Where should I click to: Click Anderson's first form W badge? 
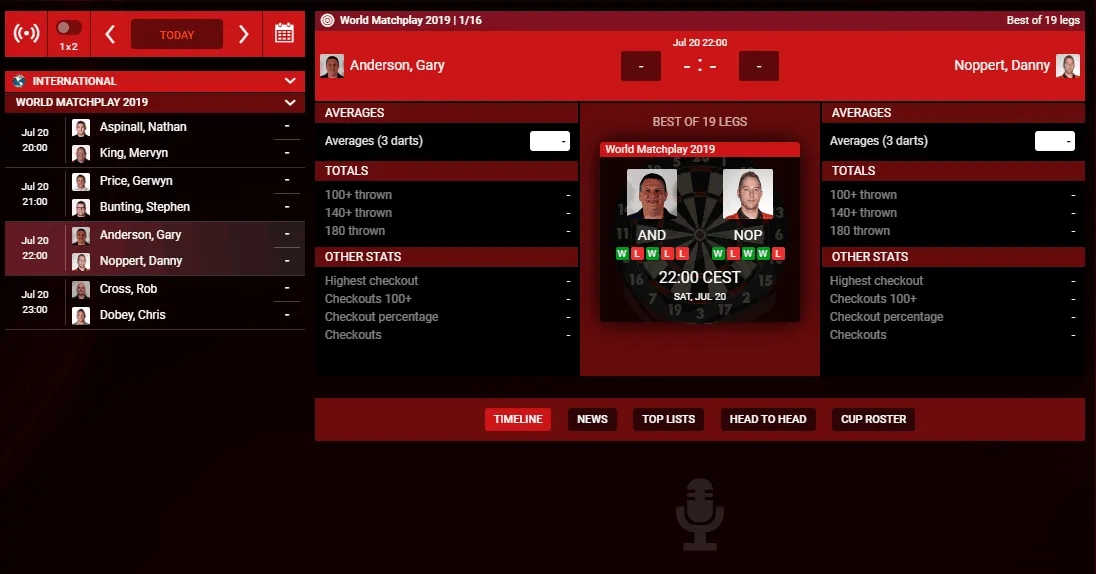pos(622,253)
